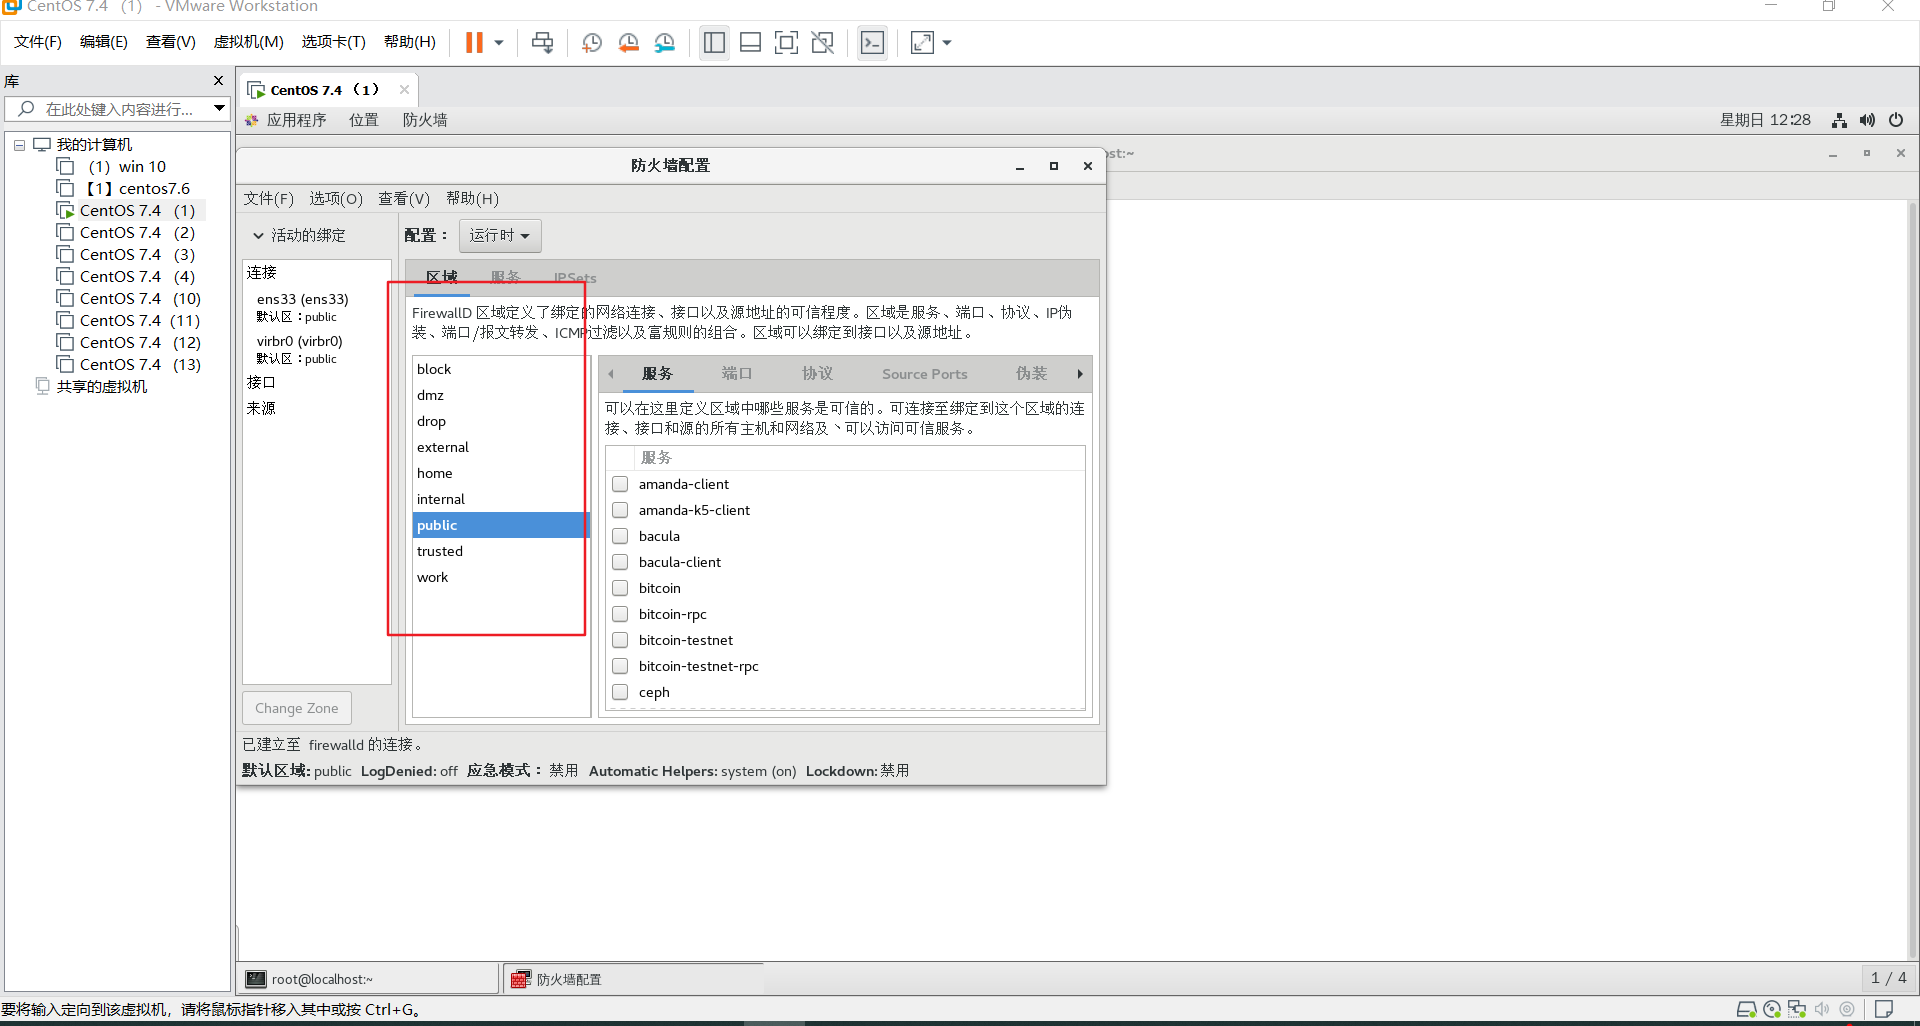1920x1026 pixels.
Task: Select the dmz zone
Action: coord(501,395)
